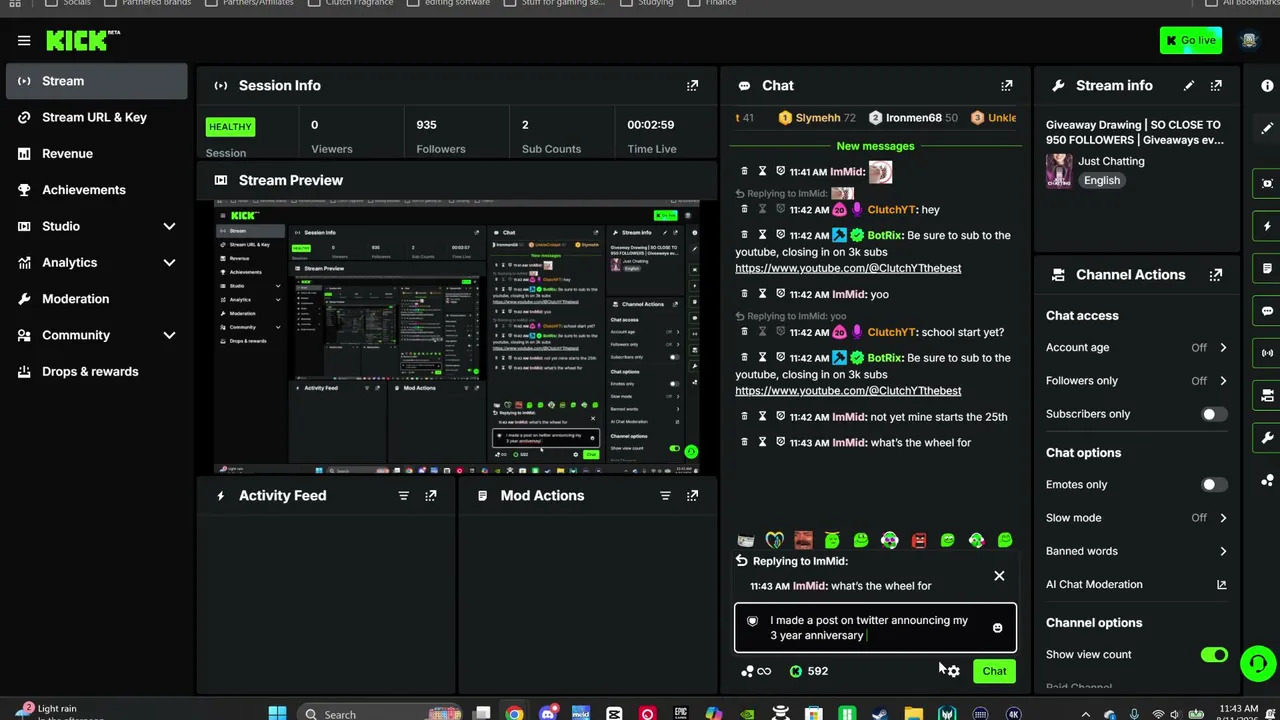This screenshot has width=1280, height=720.
Task: Pop out the Mod Actions panel
Action: 692,496
